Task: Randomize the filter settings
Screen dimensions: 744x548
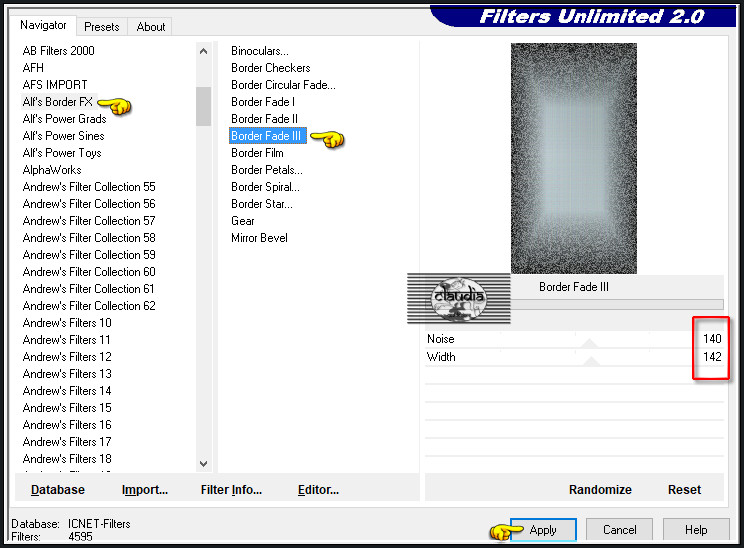Action: pyautogui.click(x=600, y=490)
